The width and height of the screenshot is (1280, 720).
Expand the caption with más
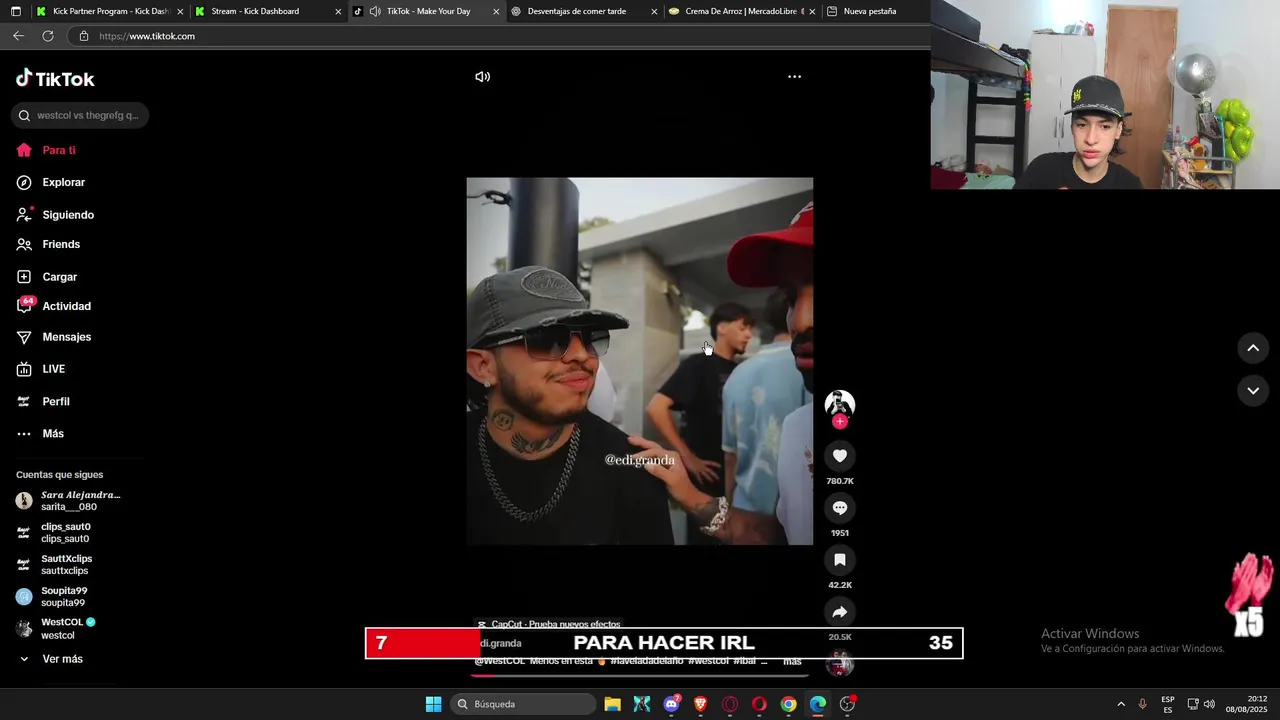[x=792, y=661]
